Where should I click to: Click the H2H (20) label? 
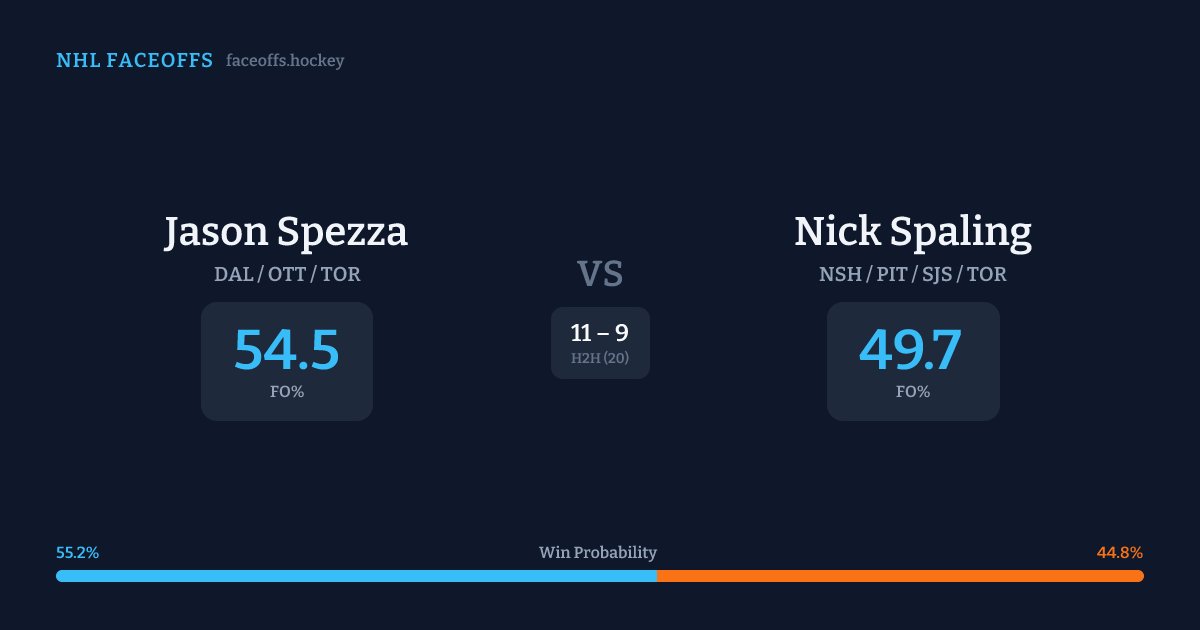[600, 358]
